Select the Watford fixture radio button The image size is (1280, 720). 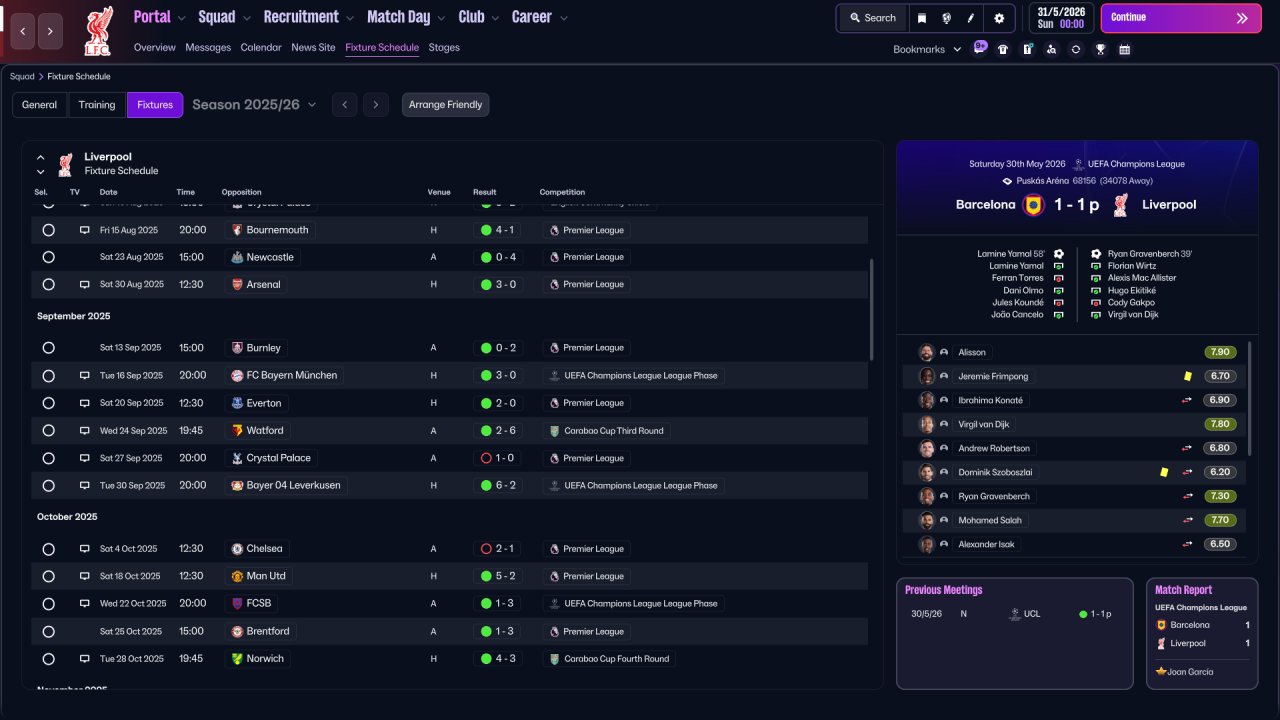coord(48,431)
